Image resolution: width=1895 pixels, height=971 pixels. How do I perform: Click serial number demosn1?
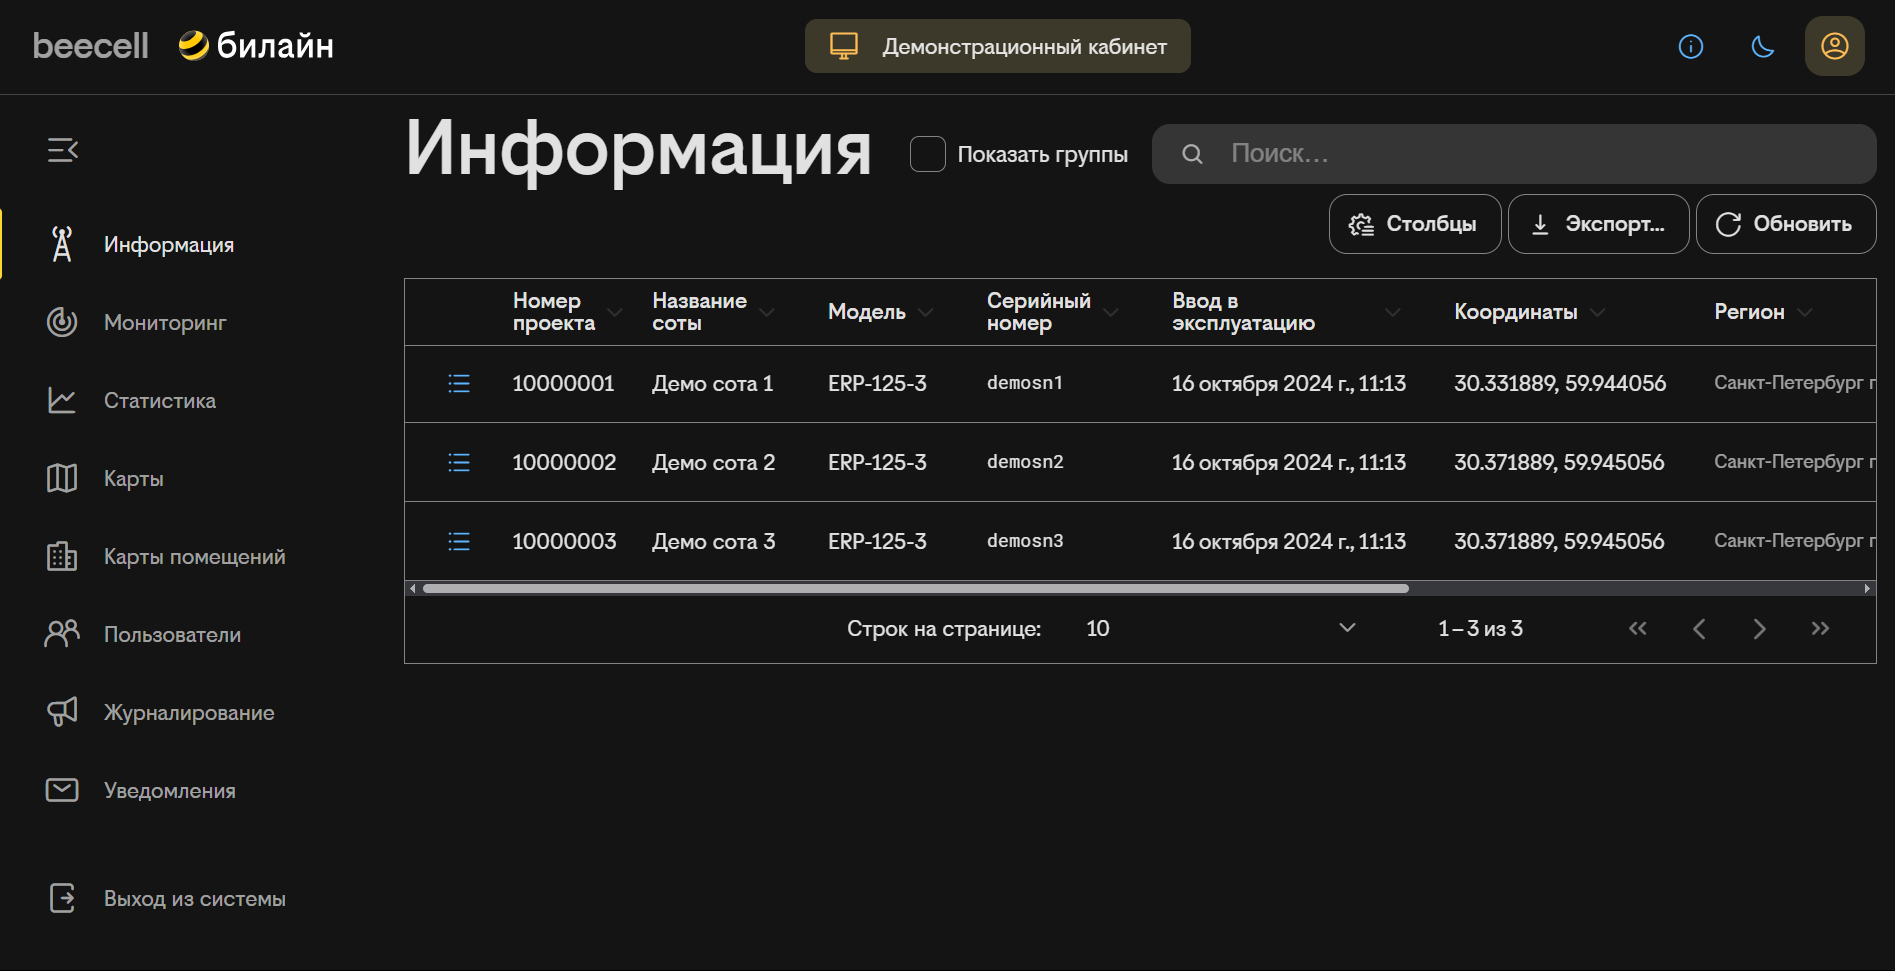1025,383
